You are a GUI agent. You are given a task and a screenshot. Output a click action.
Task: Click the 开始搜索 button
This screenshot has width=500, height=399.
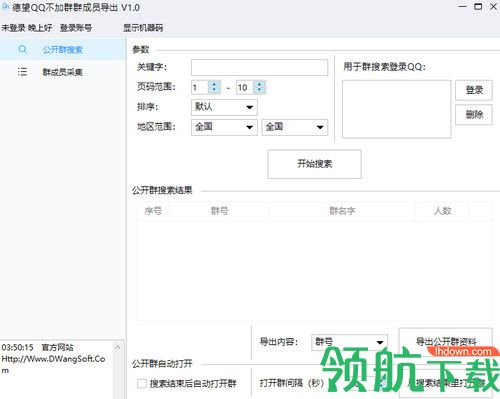click(x=314, y=164)
